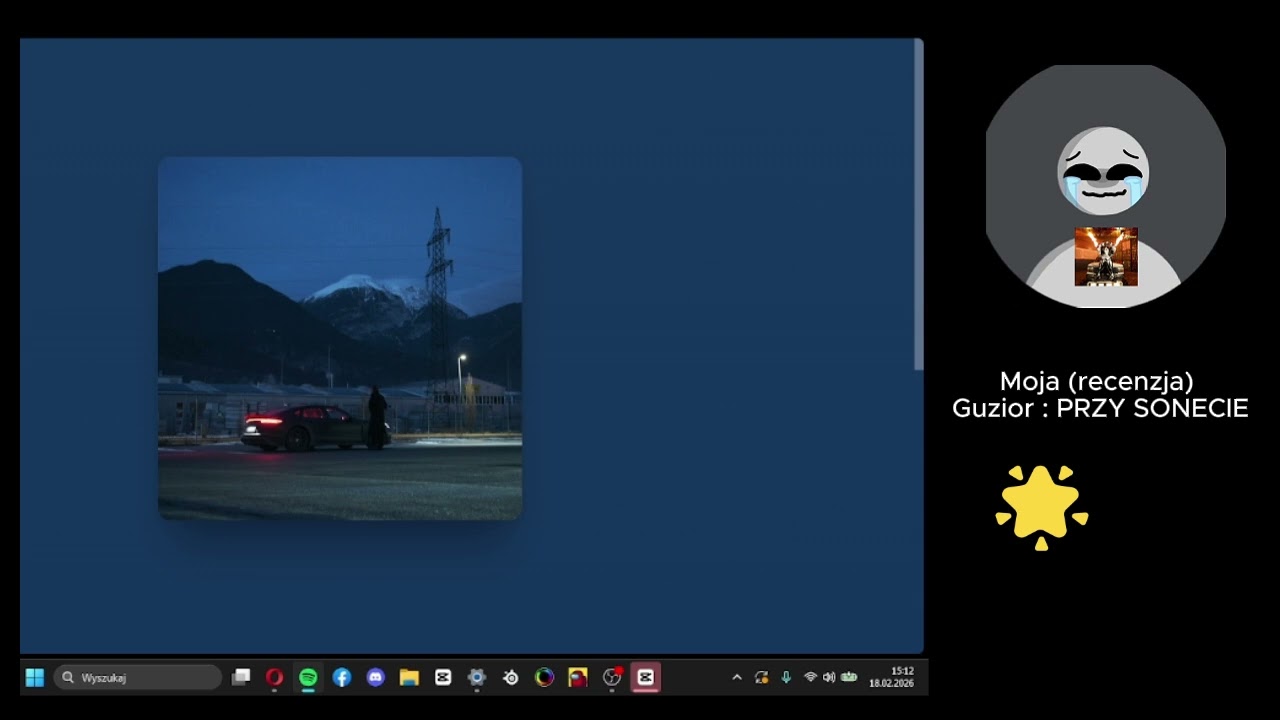Image resolution: width=1280 pixels, height=720 pixels.
Task: Click the 'Guzior : PRZY SONECIE' title
Action: 1100,408
